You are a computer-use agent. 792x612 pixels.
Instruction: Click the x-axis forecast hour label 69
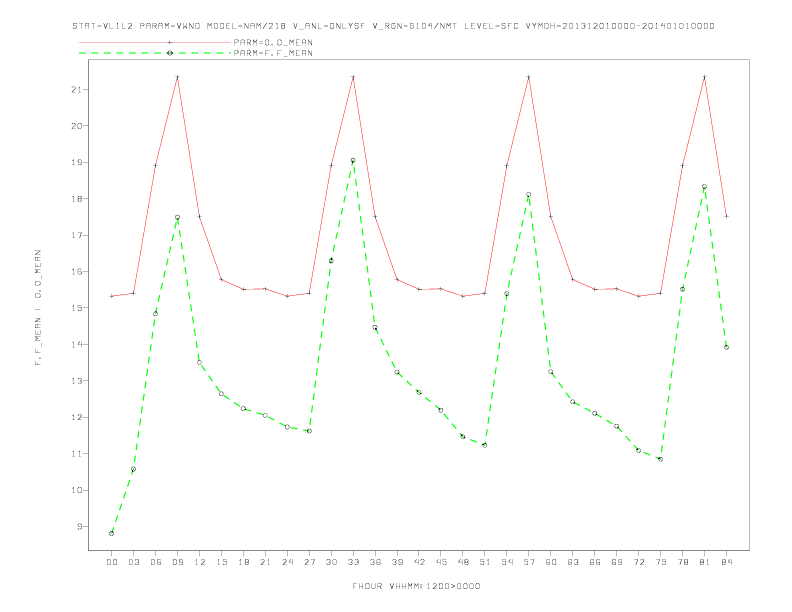pos(617,562)
